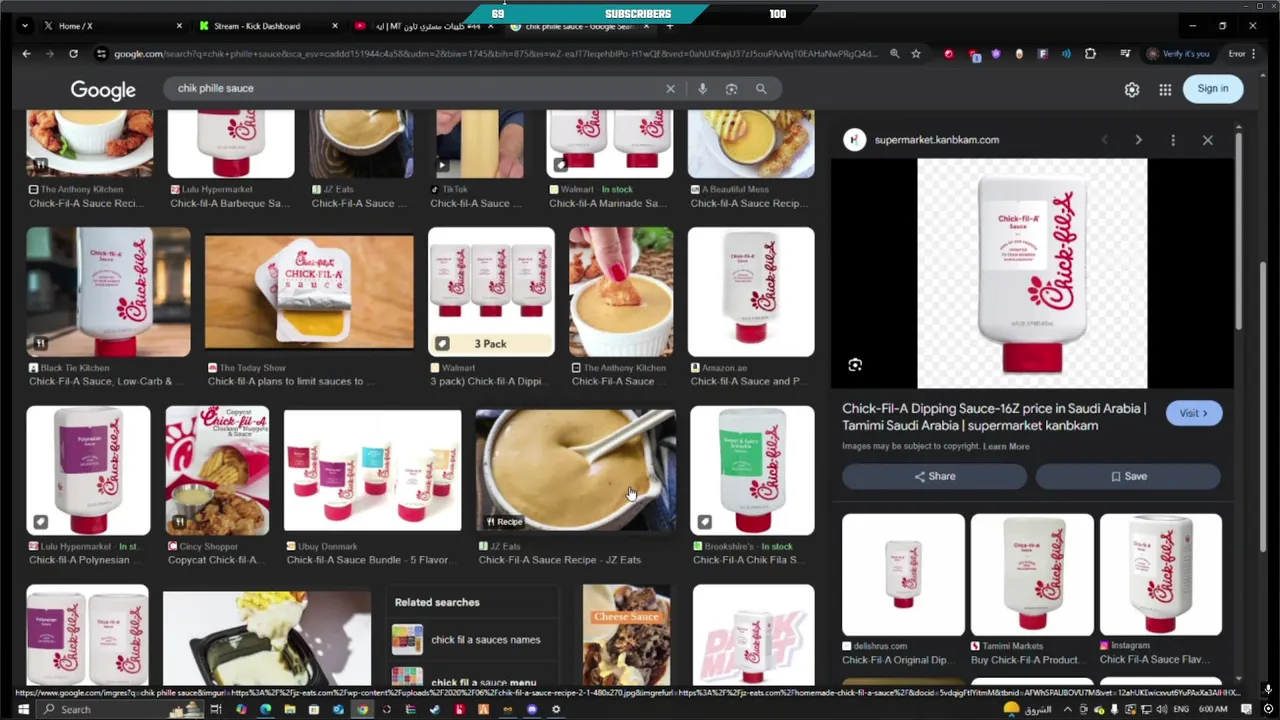Open the large Chick-fil-A bottle preview image

(1032, 273)
